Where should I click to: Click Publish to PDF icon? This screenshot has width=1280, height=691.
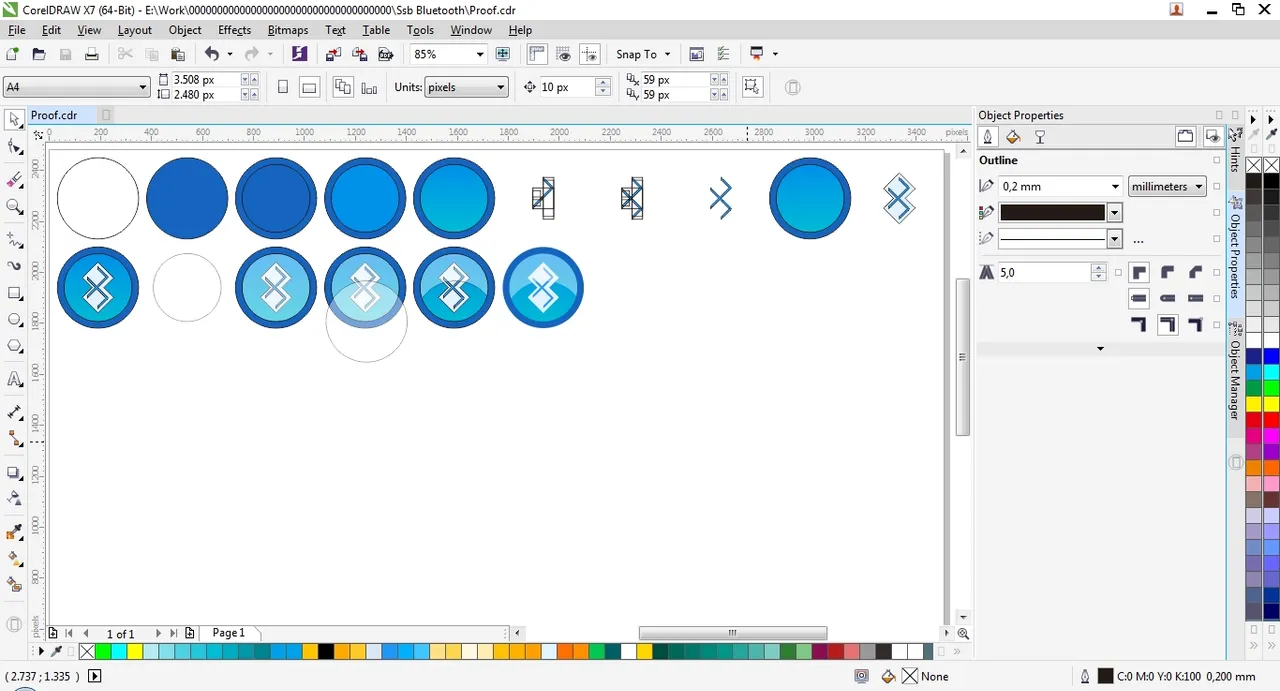pos(384,54)
